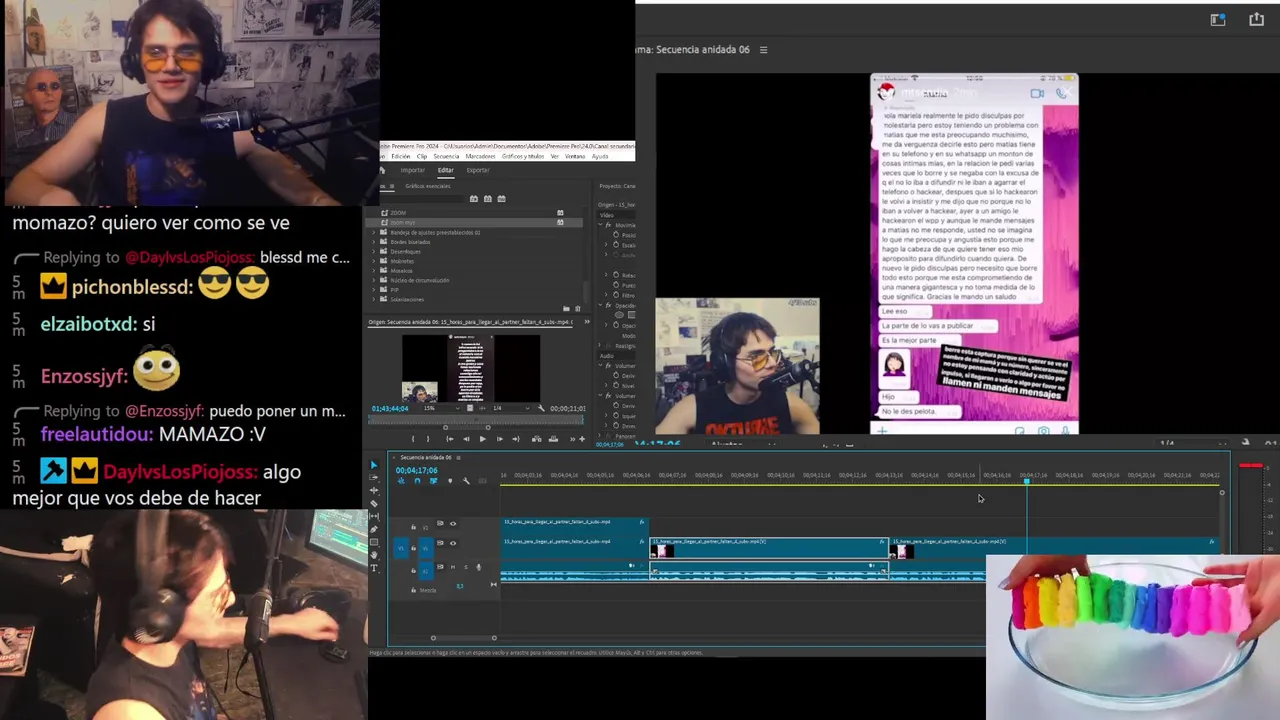1280x720 pixels.
Task: Toggle Linked Selection in the timeline
Action: [433, 481]
